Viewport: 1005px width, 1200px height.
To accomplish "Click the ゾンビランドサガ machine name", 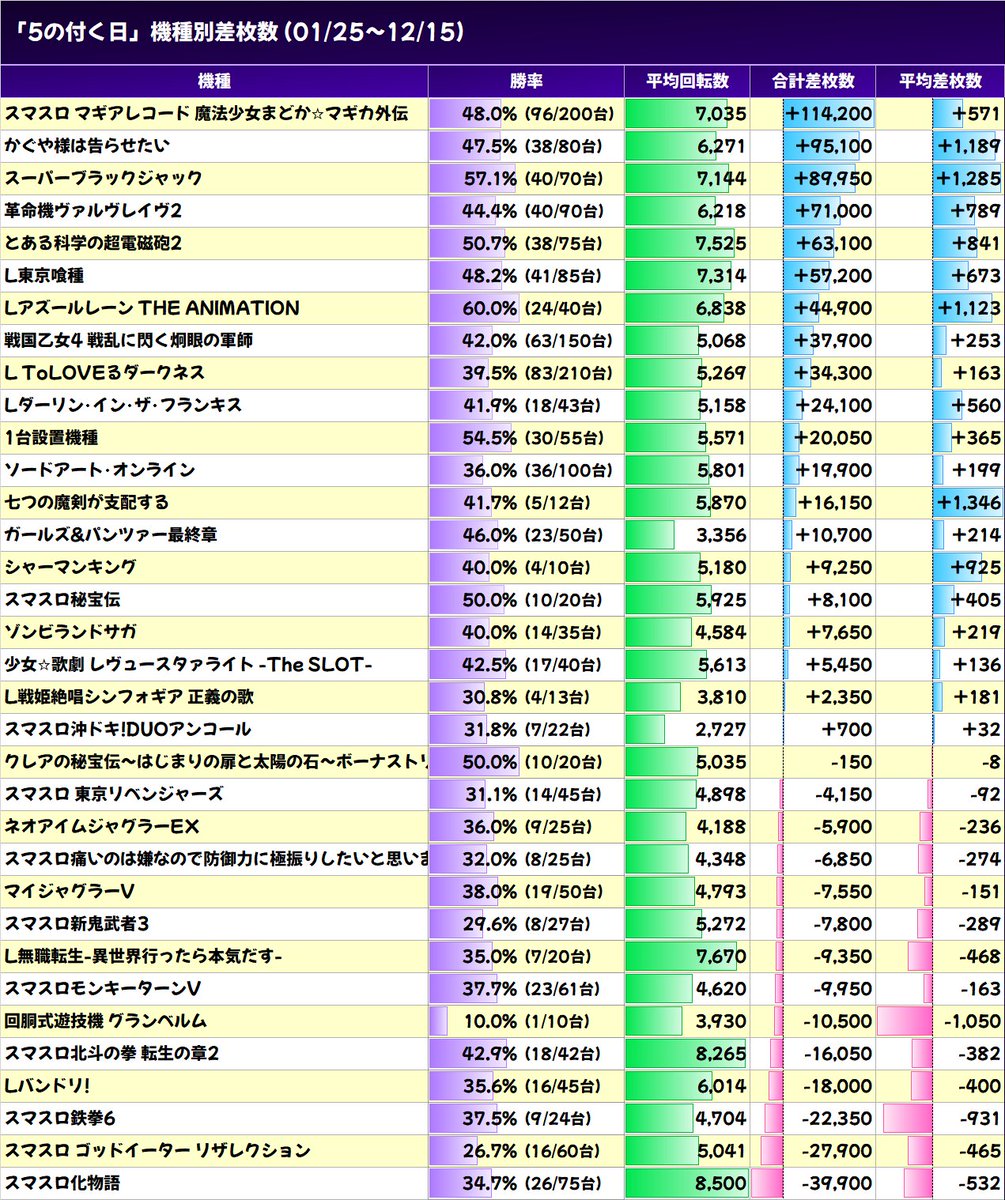I will (x=70, y=632).
